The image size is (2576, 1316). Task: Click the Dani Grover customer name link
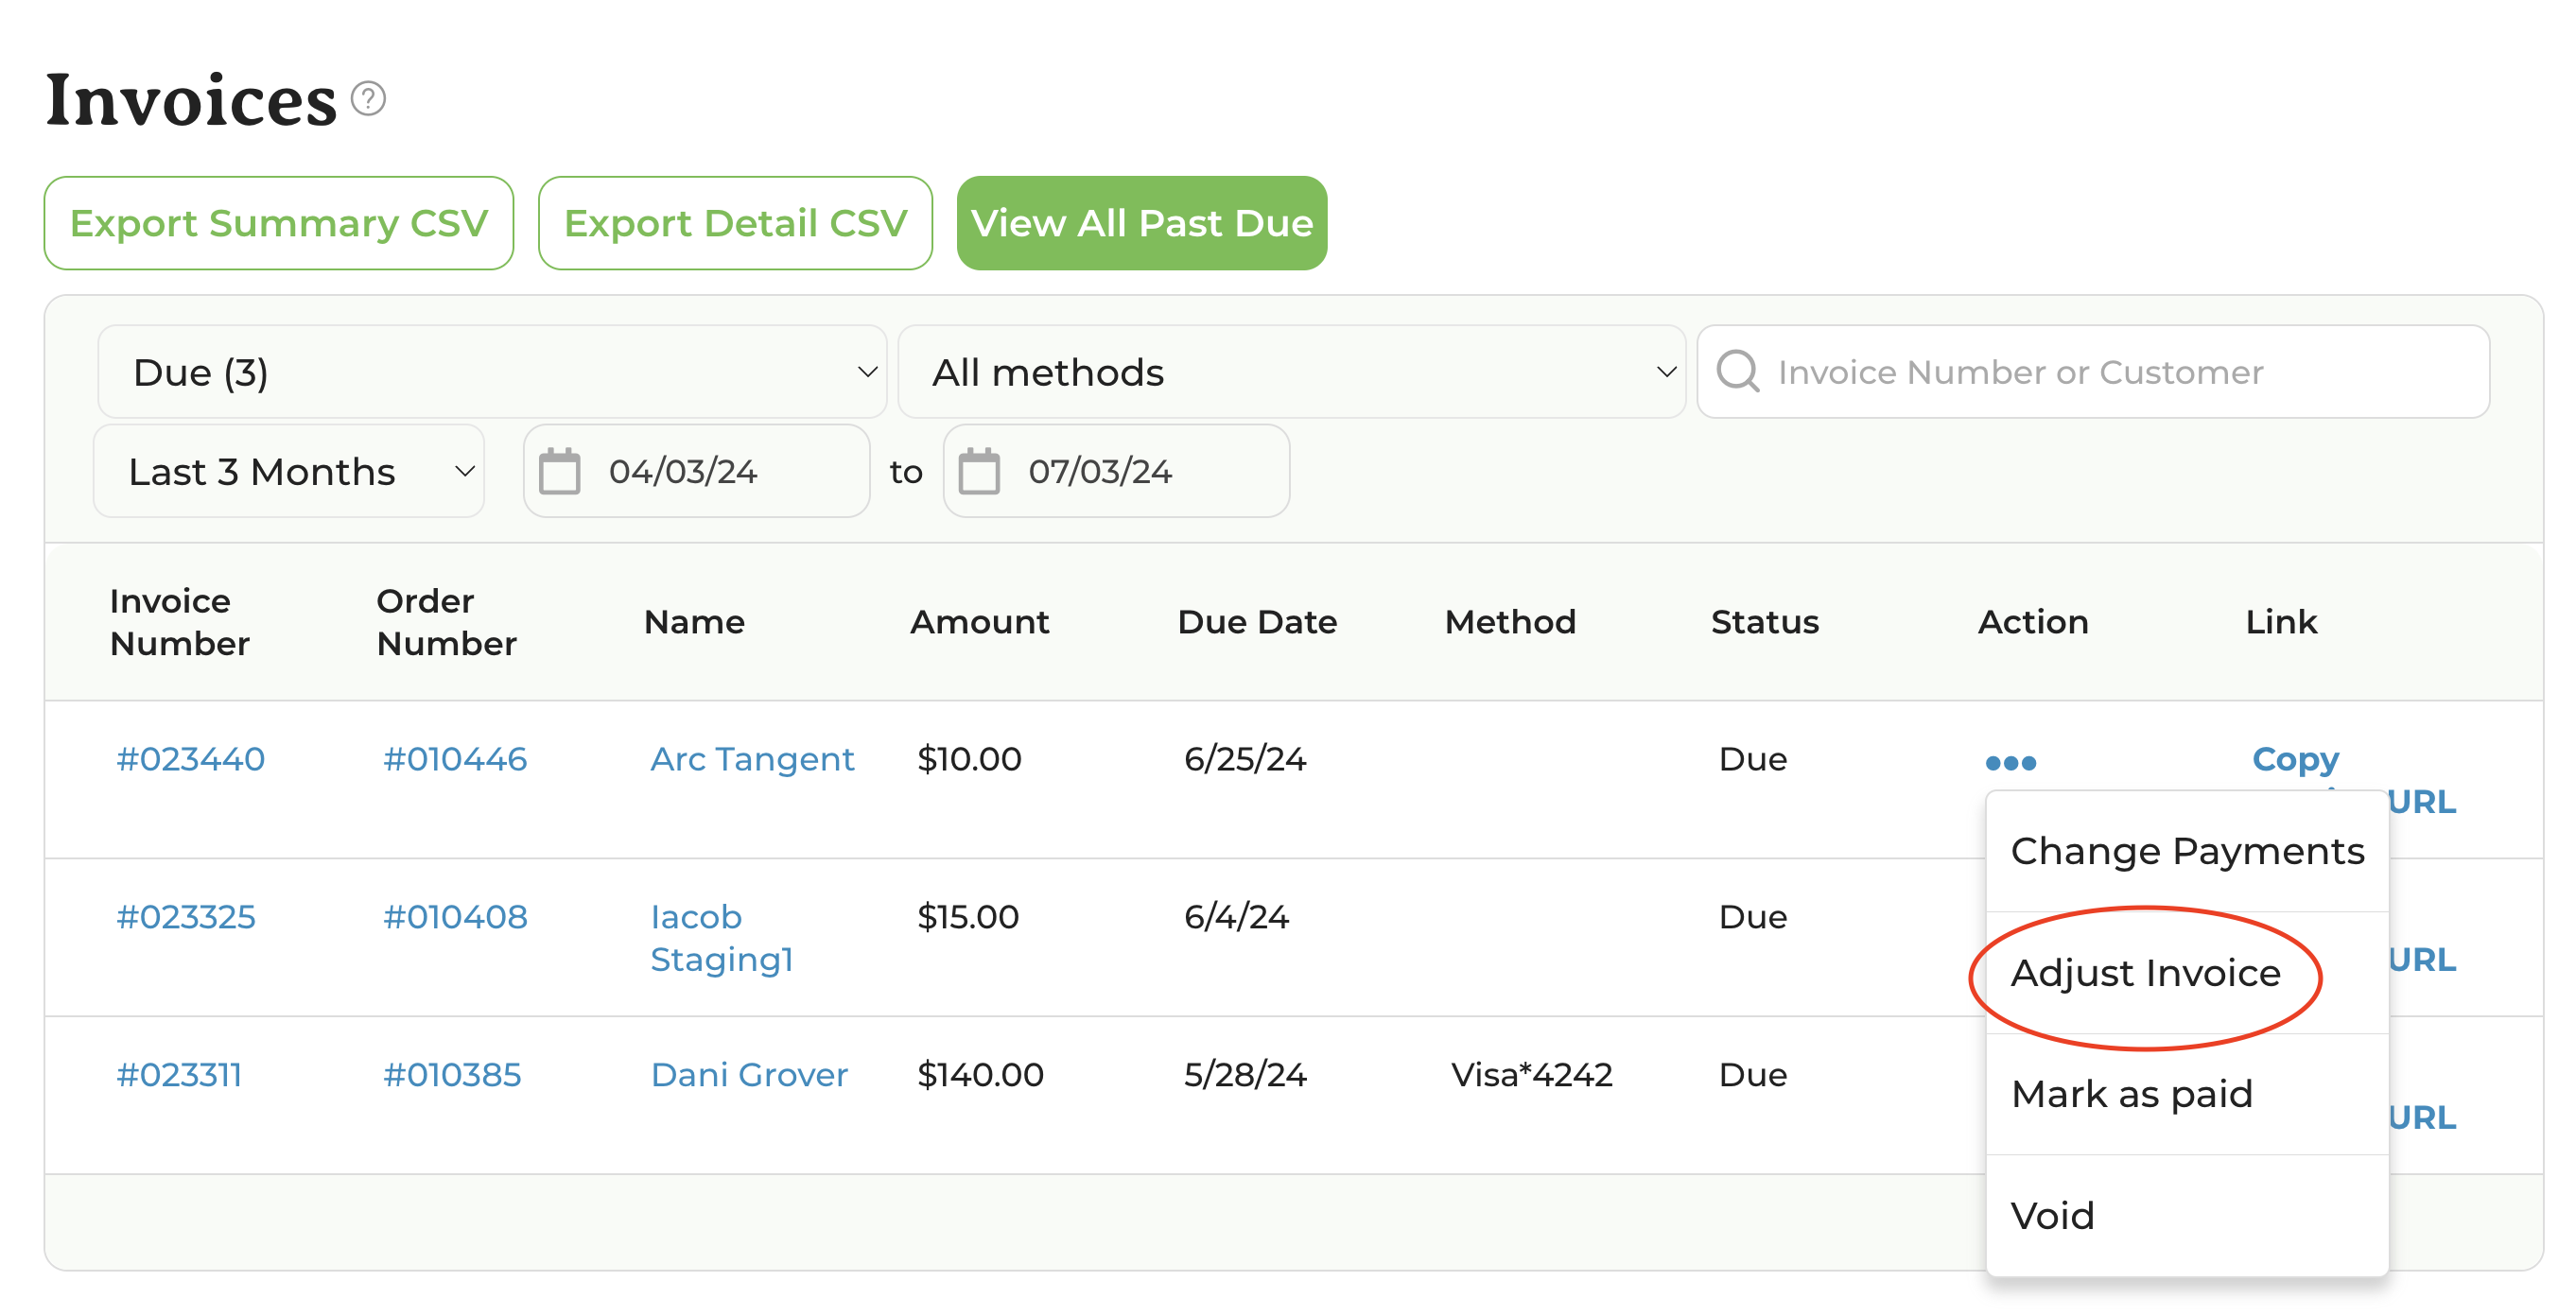point(748,1075)
